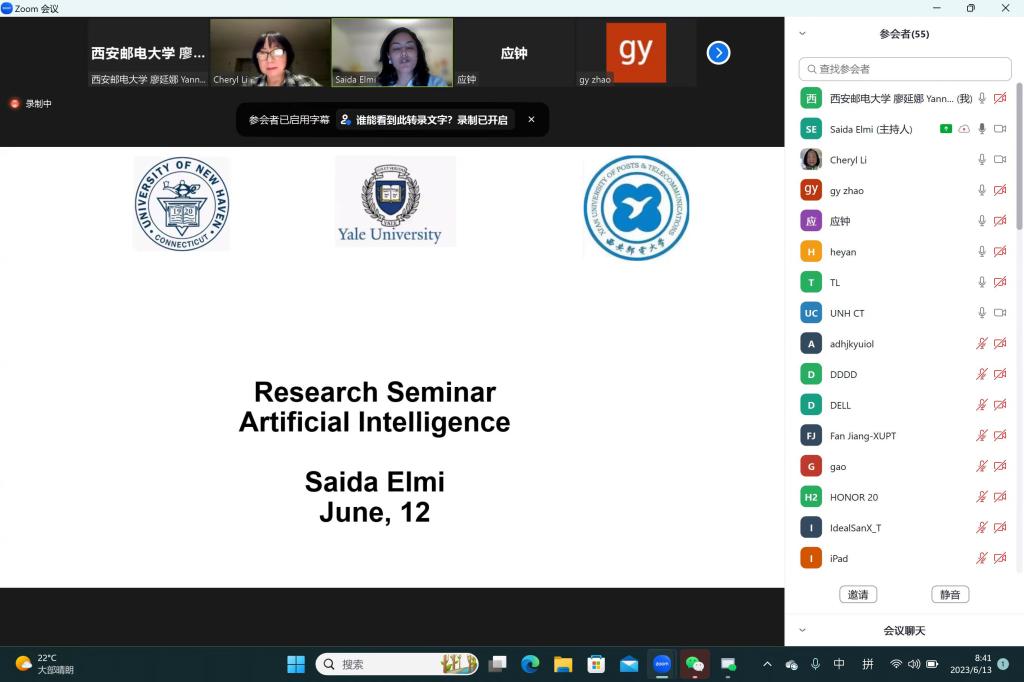This screenshot has width=1024, height=682.
Task: Click the name adhjkyuiol in the list
Action: click(x=852, y=344)
